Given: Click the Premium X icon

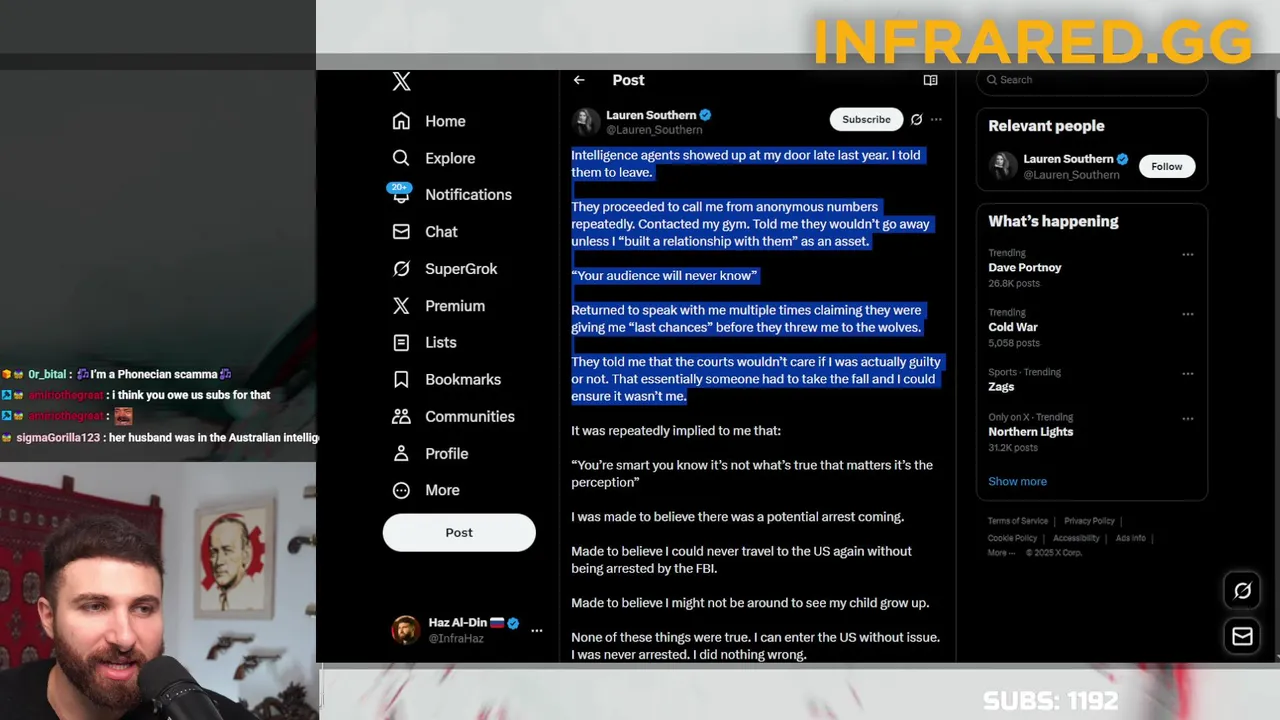Looking at the screenshot, I should pos(401,306).
